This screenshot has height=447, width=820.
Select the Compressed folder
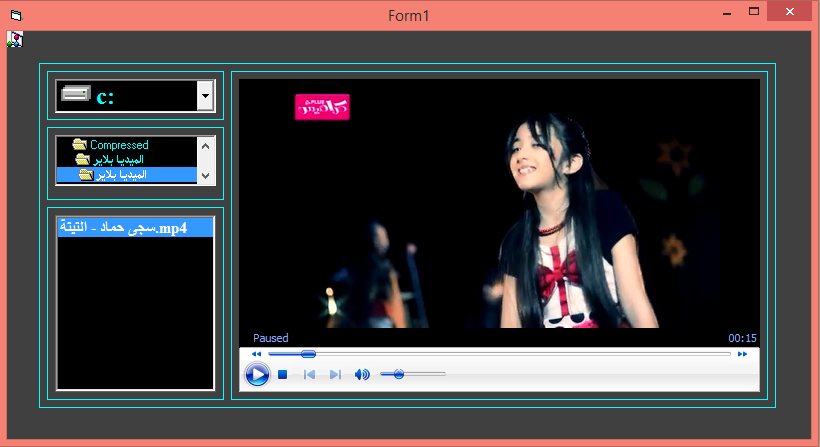119,144
